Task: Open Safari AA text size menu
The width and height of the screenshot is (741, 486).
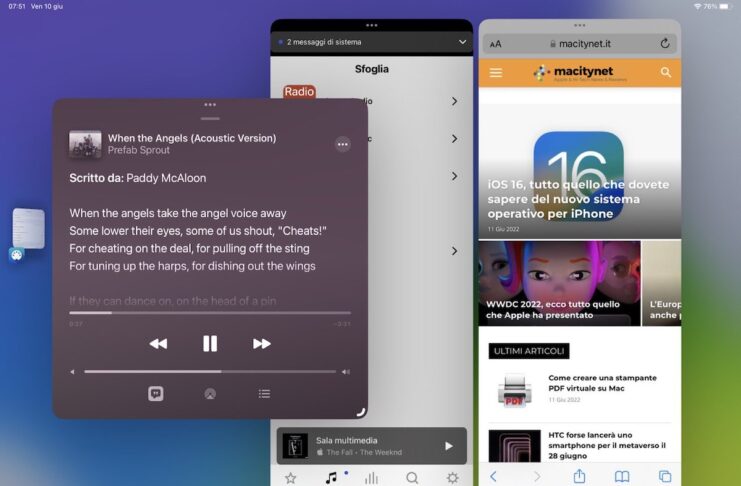Action: point(495,44)
